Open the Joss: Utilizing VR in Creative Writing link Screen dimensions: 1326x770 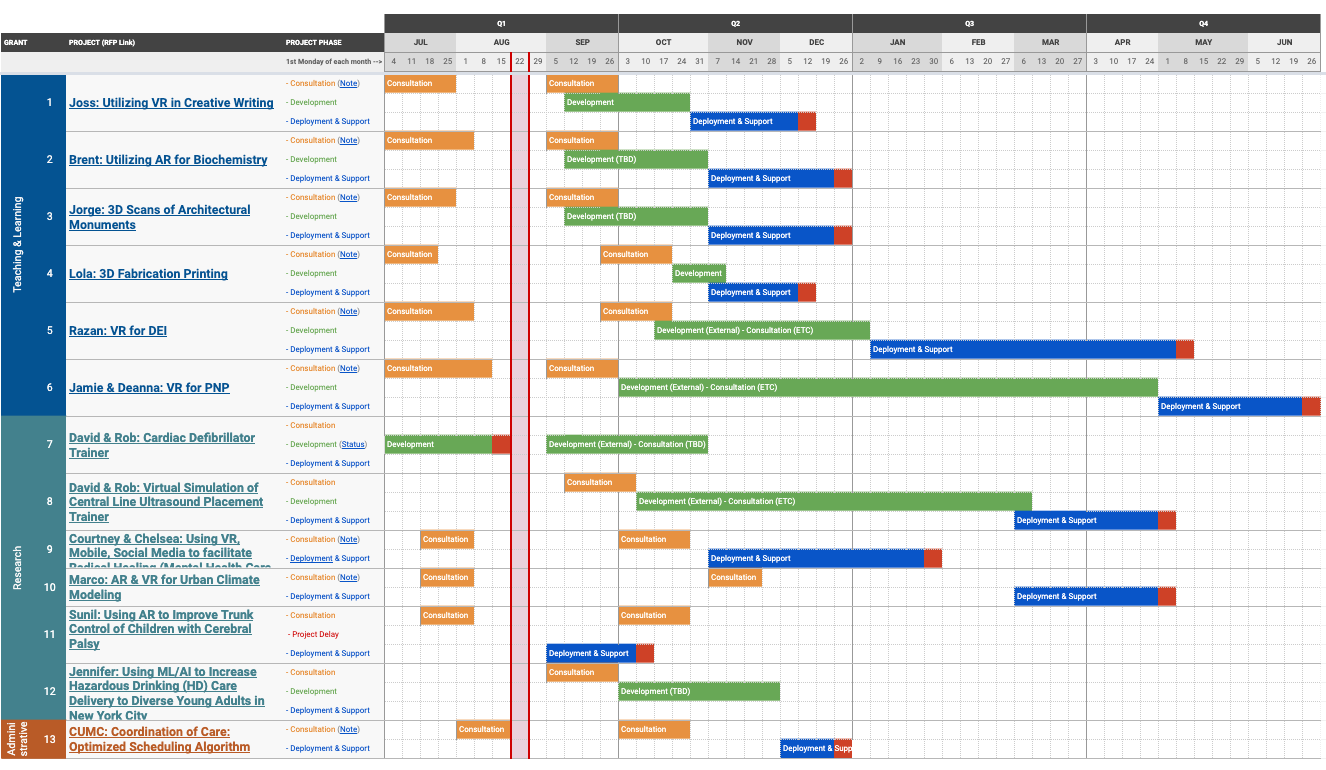tap(171, 103)
